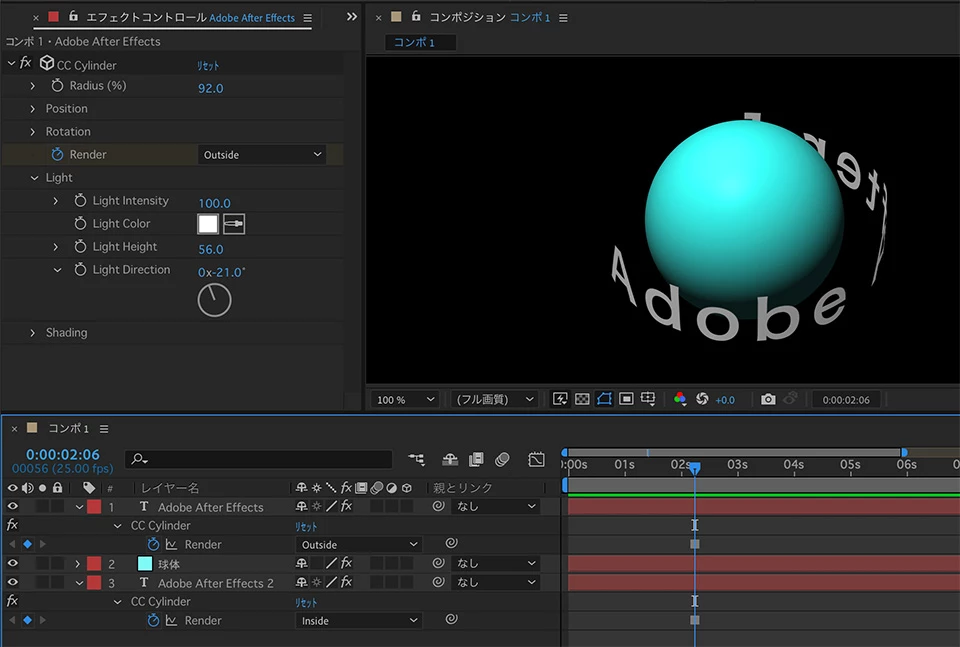Toggle the Render property stopwatch in Effect Controls

[57, 154]
